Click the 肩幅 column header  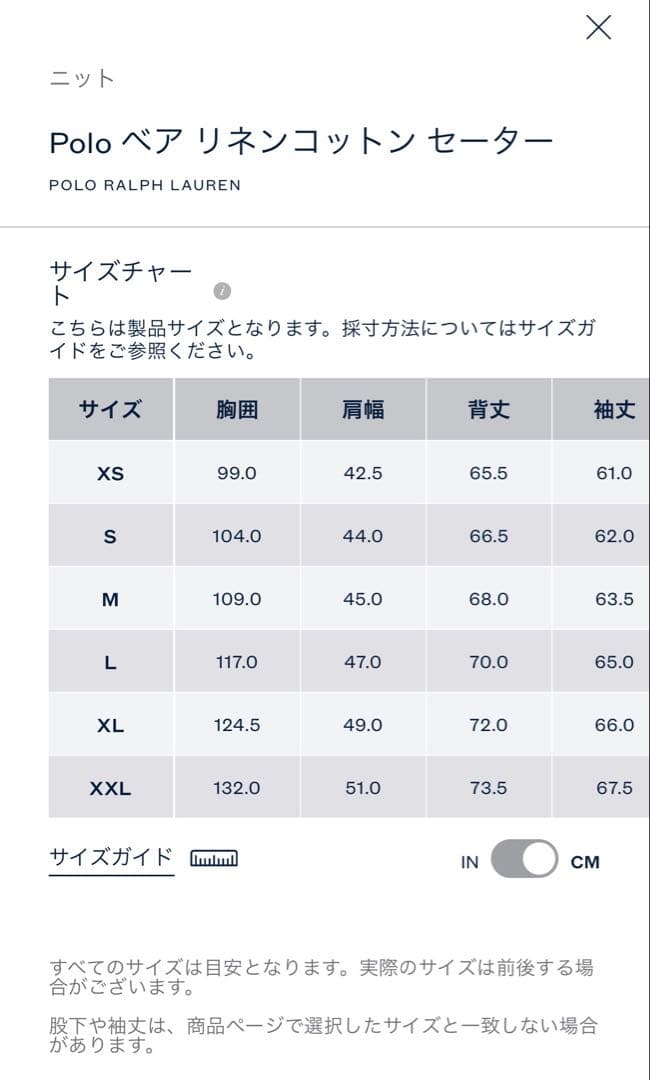tap(363, 409)
